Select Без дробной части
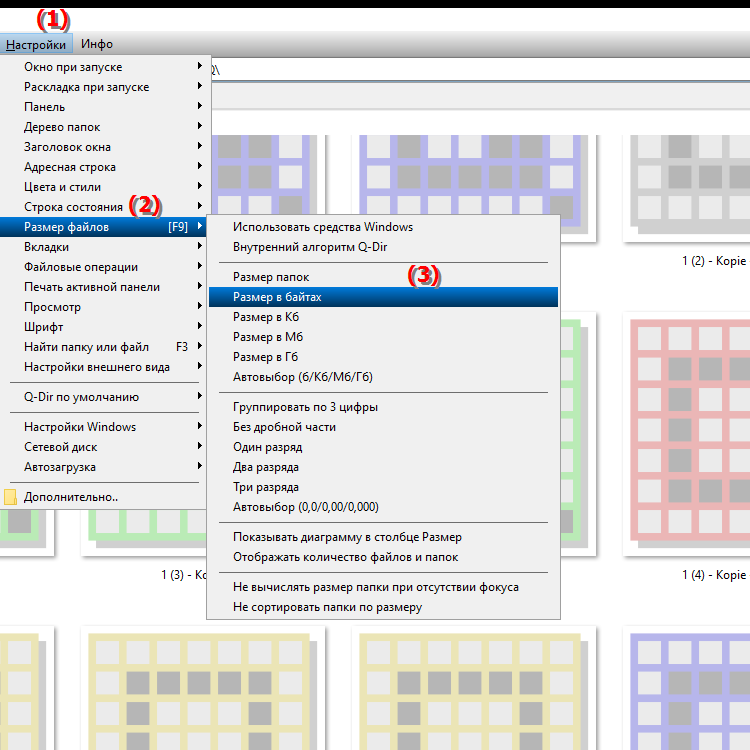 (x=384, y=427)
